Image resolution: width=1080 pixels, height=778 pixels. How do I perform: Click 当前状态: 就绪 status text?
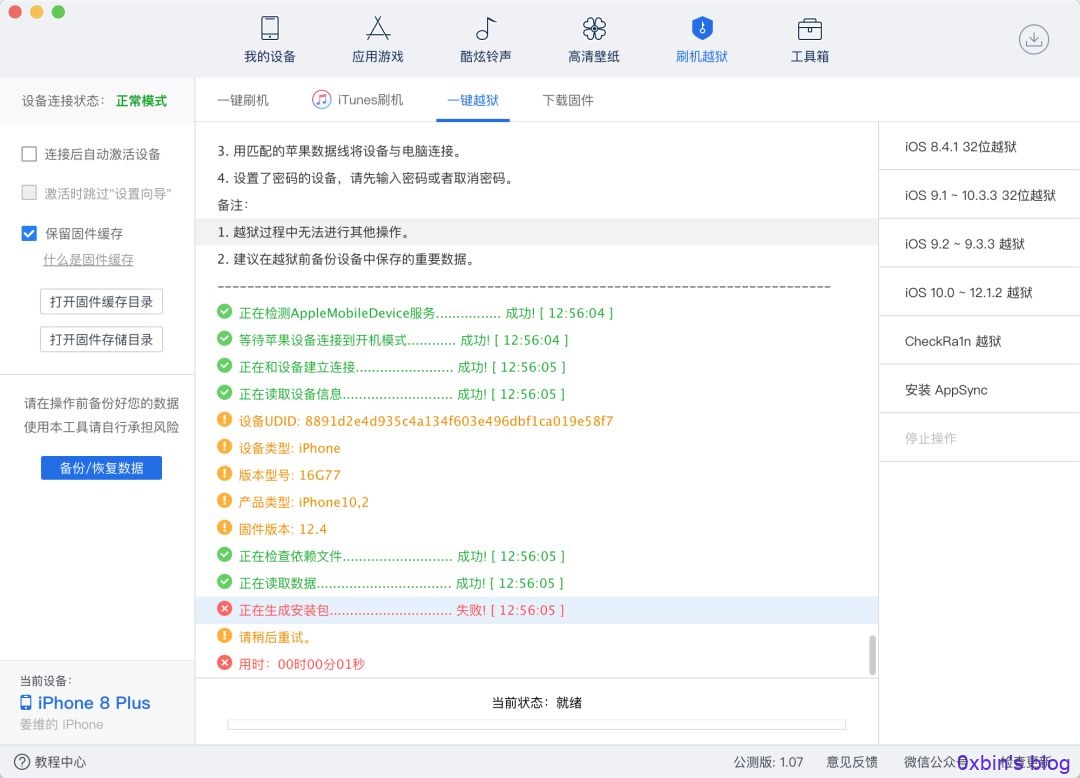tap(537, 702)
